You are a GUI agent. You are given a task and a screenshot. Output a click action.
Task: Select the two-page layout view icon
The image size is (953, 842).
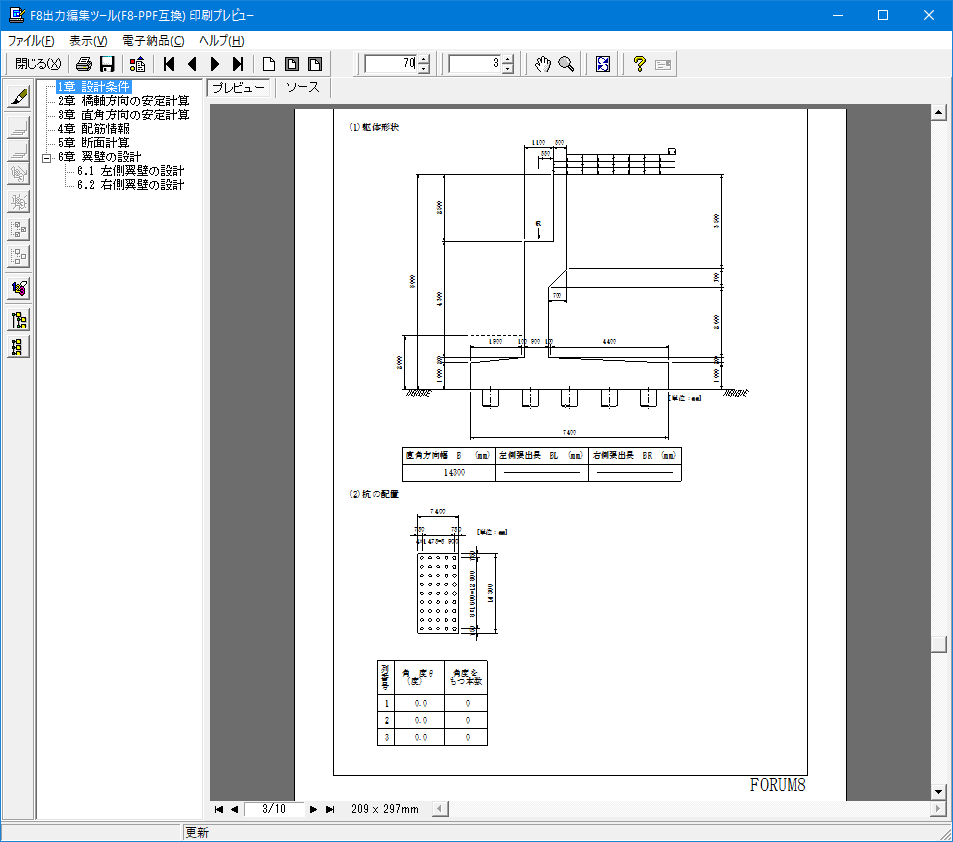coord(292,64)
